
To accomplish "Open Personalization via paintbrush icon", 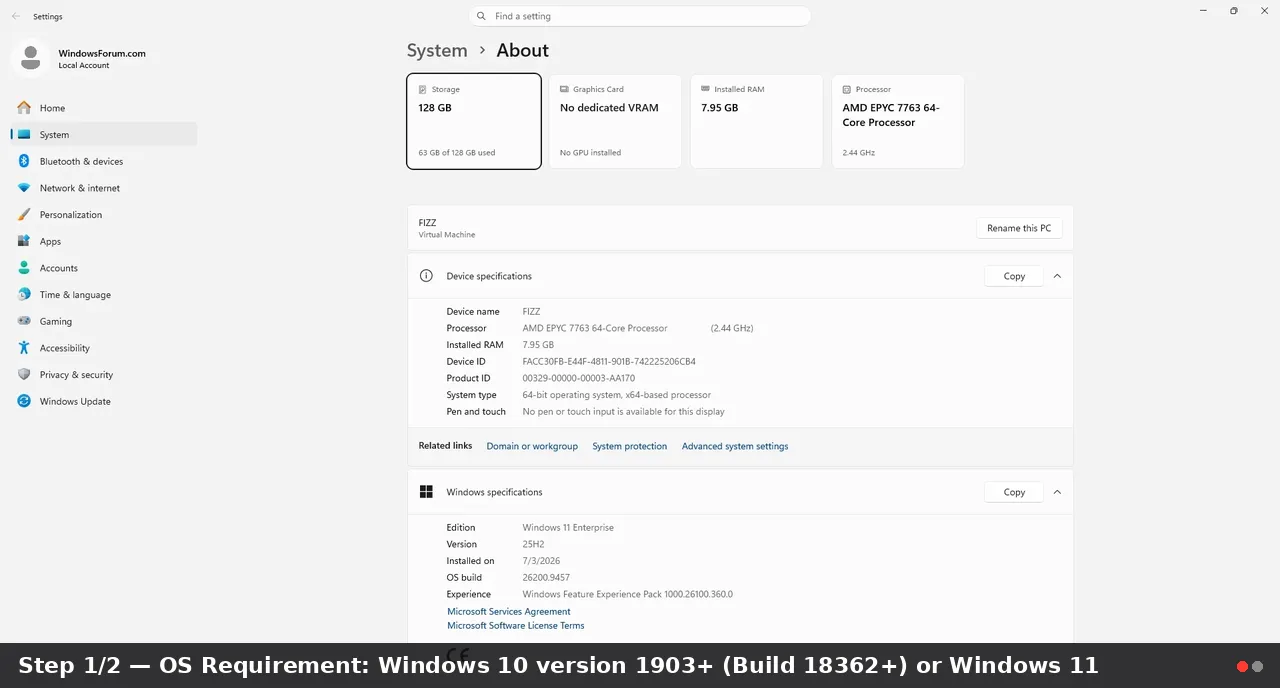I will 24,215.
